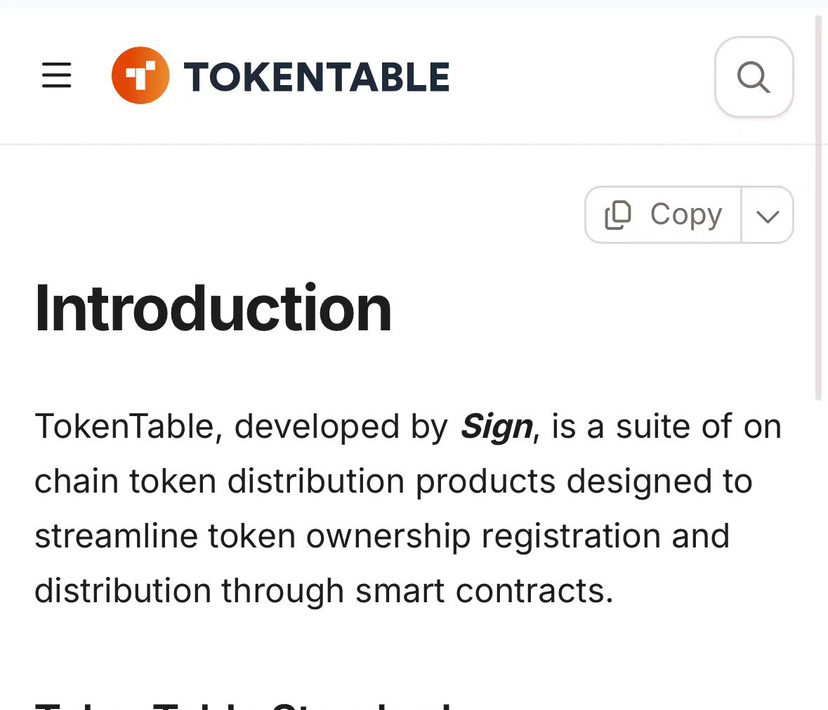Open search with the magnifier icon
The height and width of the screenshot is (710, 828).
tap(753, 77)
